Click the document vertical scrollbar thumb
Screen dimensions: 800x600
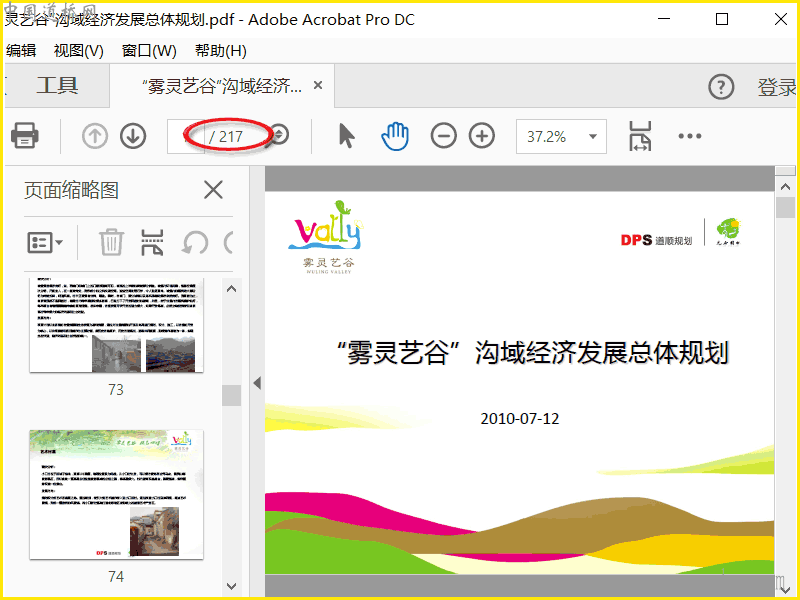[x=785, y=208]
